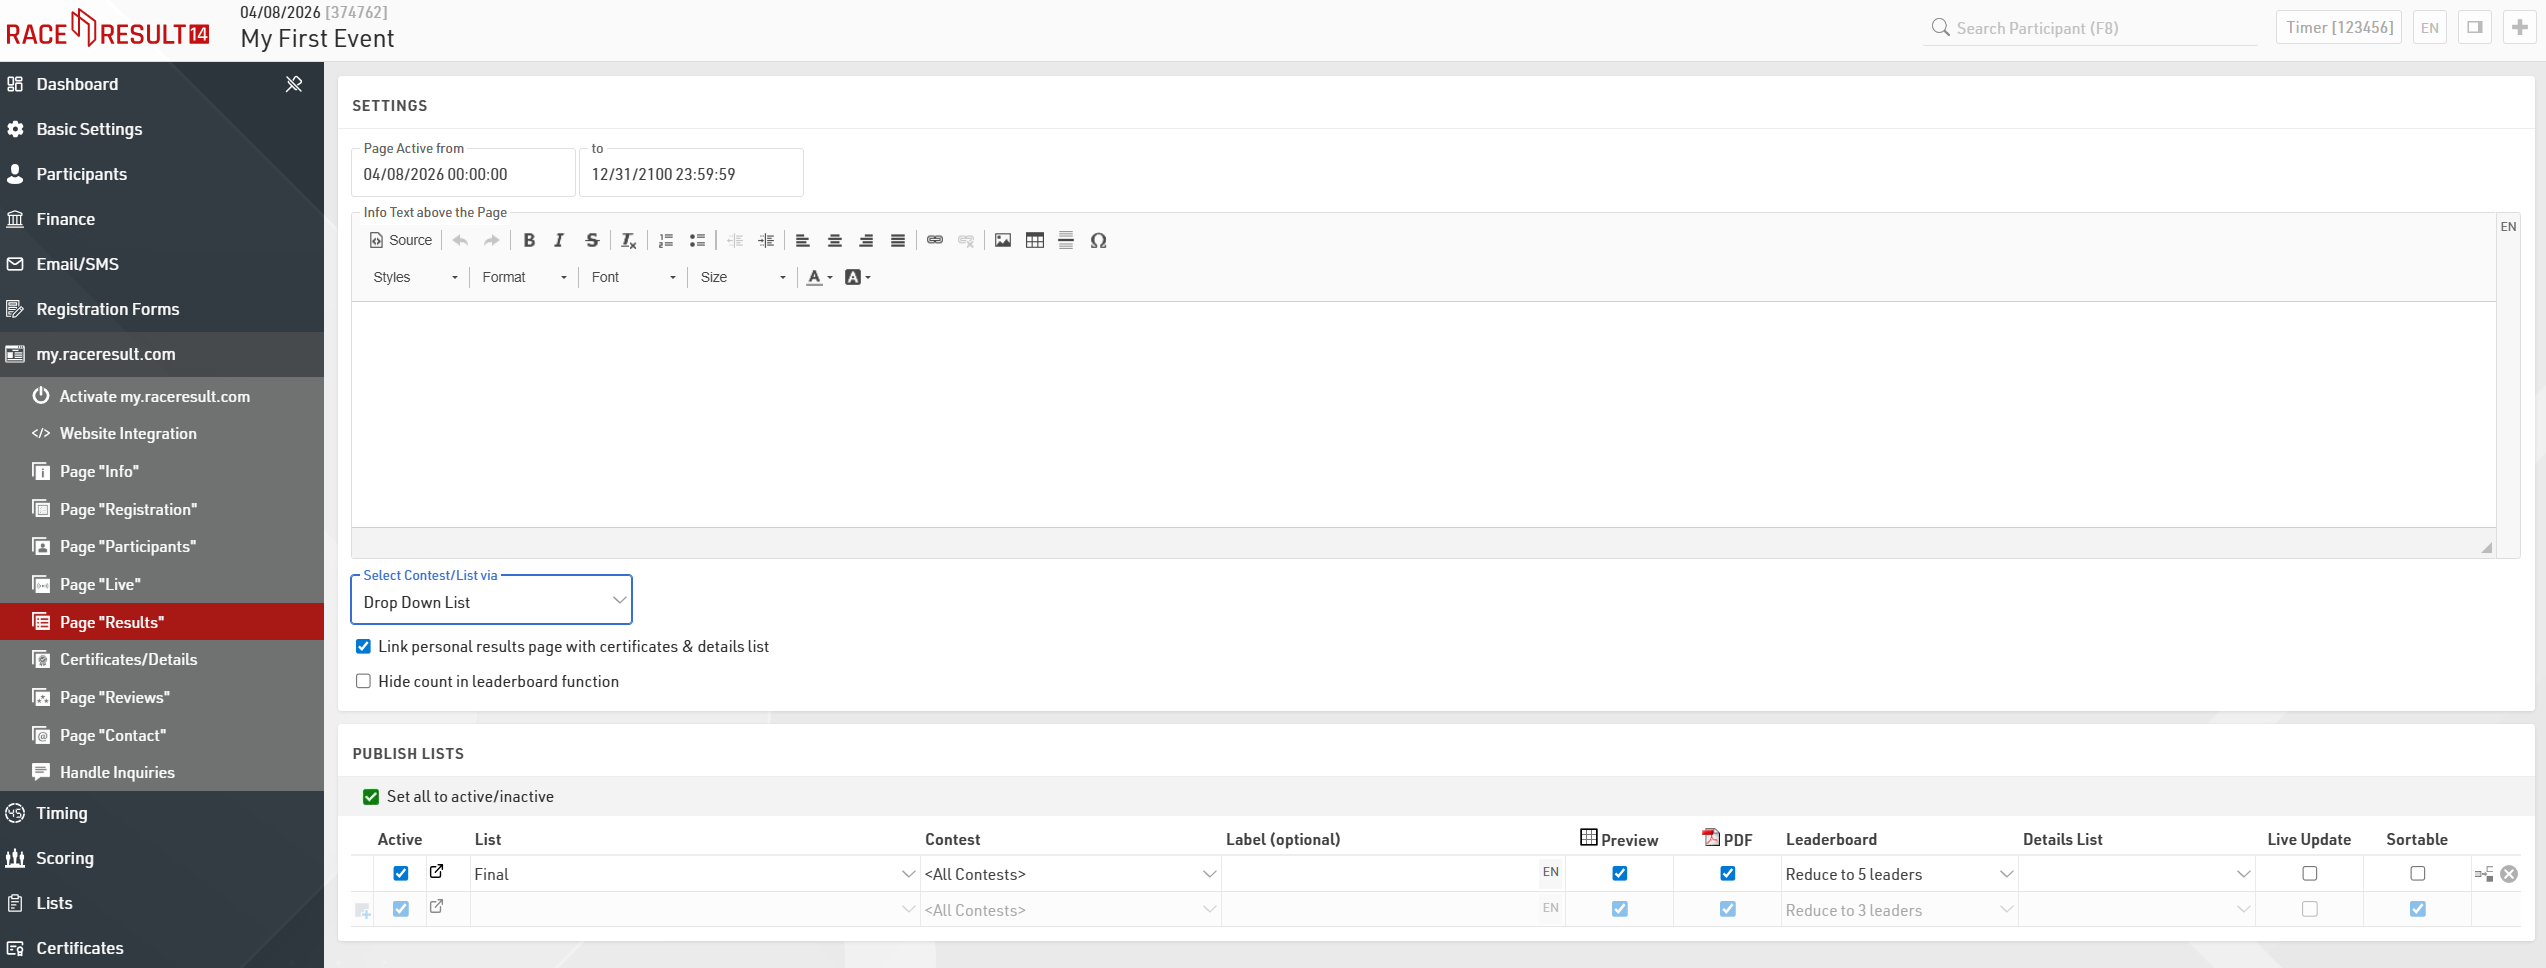Open Page "Live" in sidebar

click(x=100, y=584)
